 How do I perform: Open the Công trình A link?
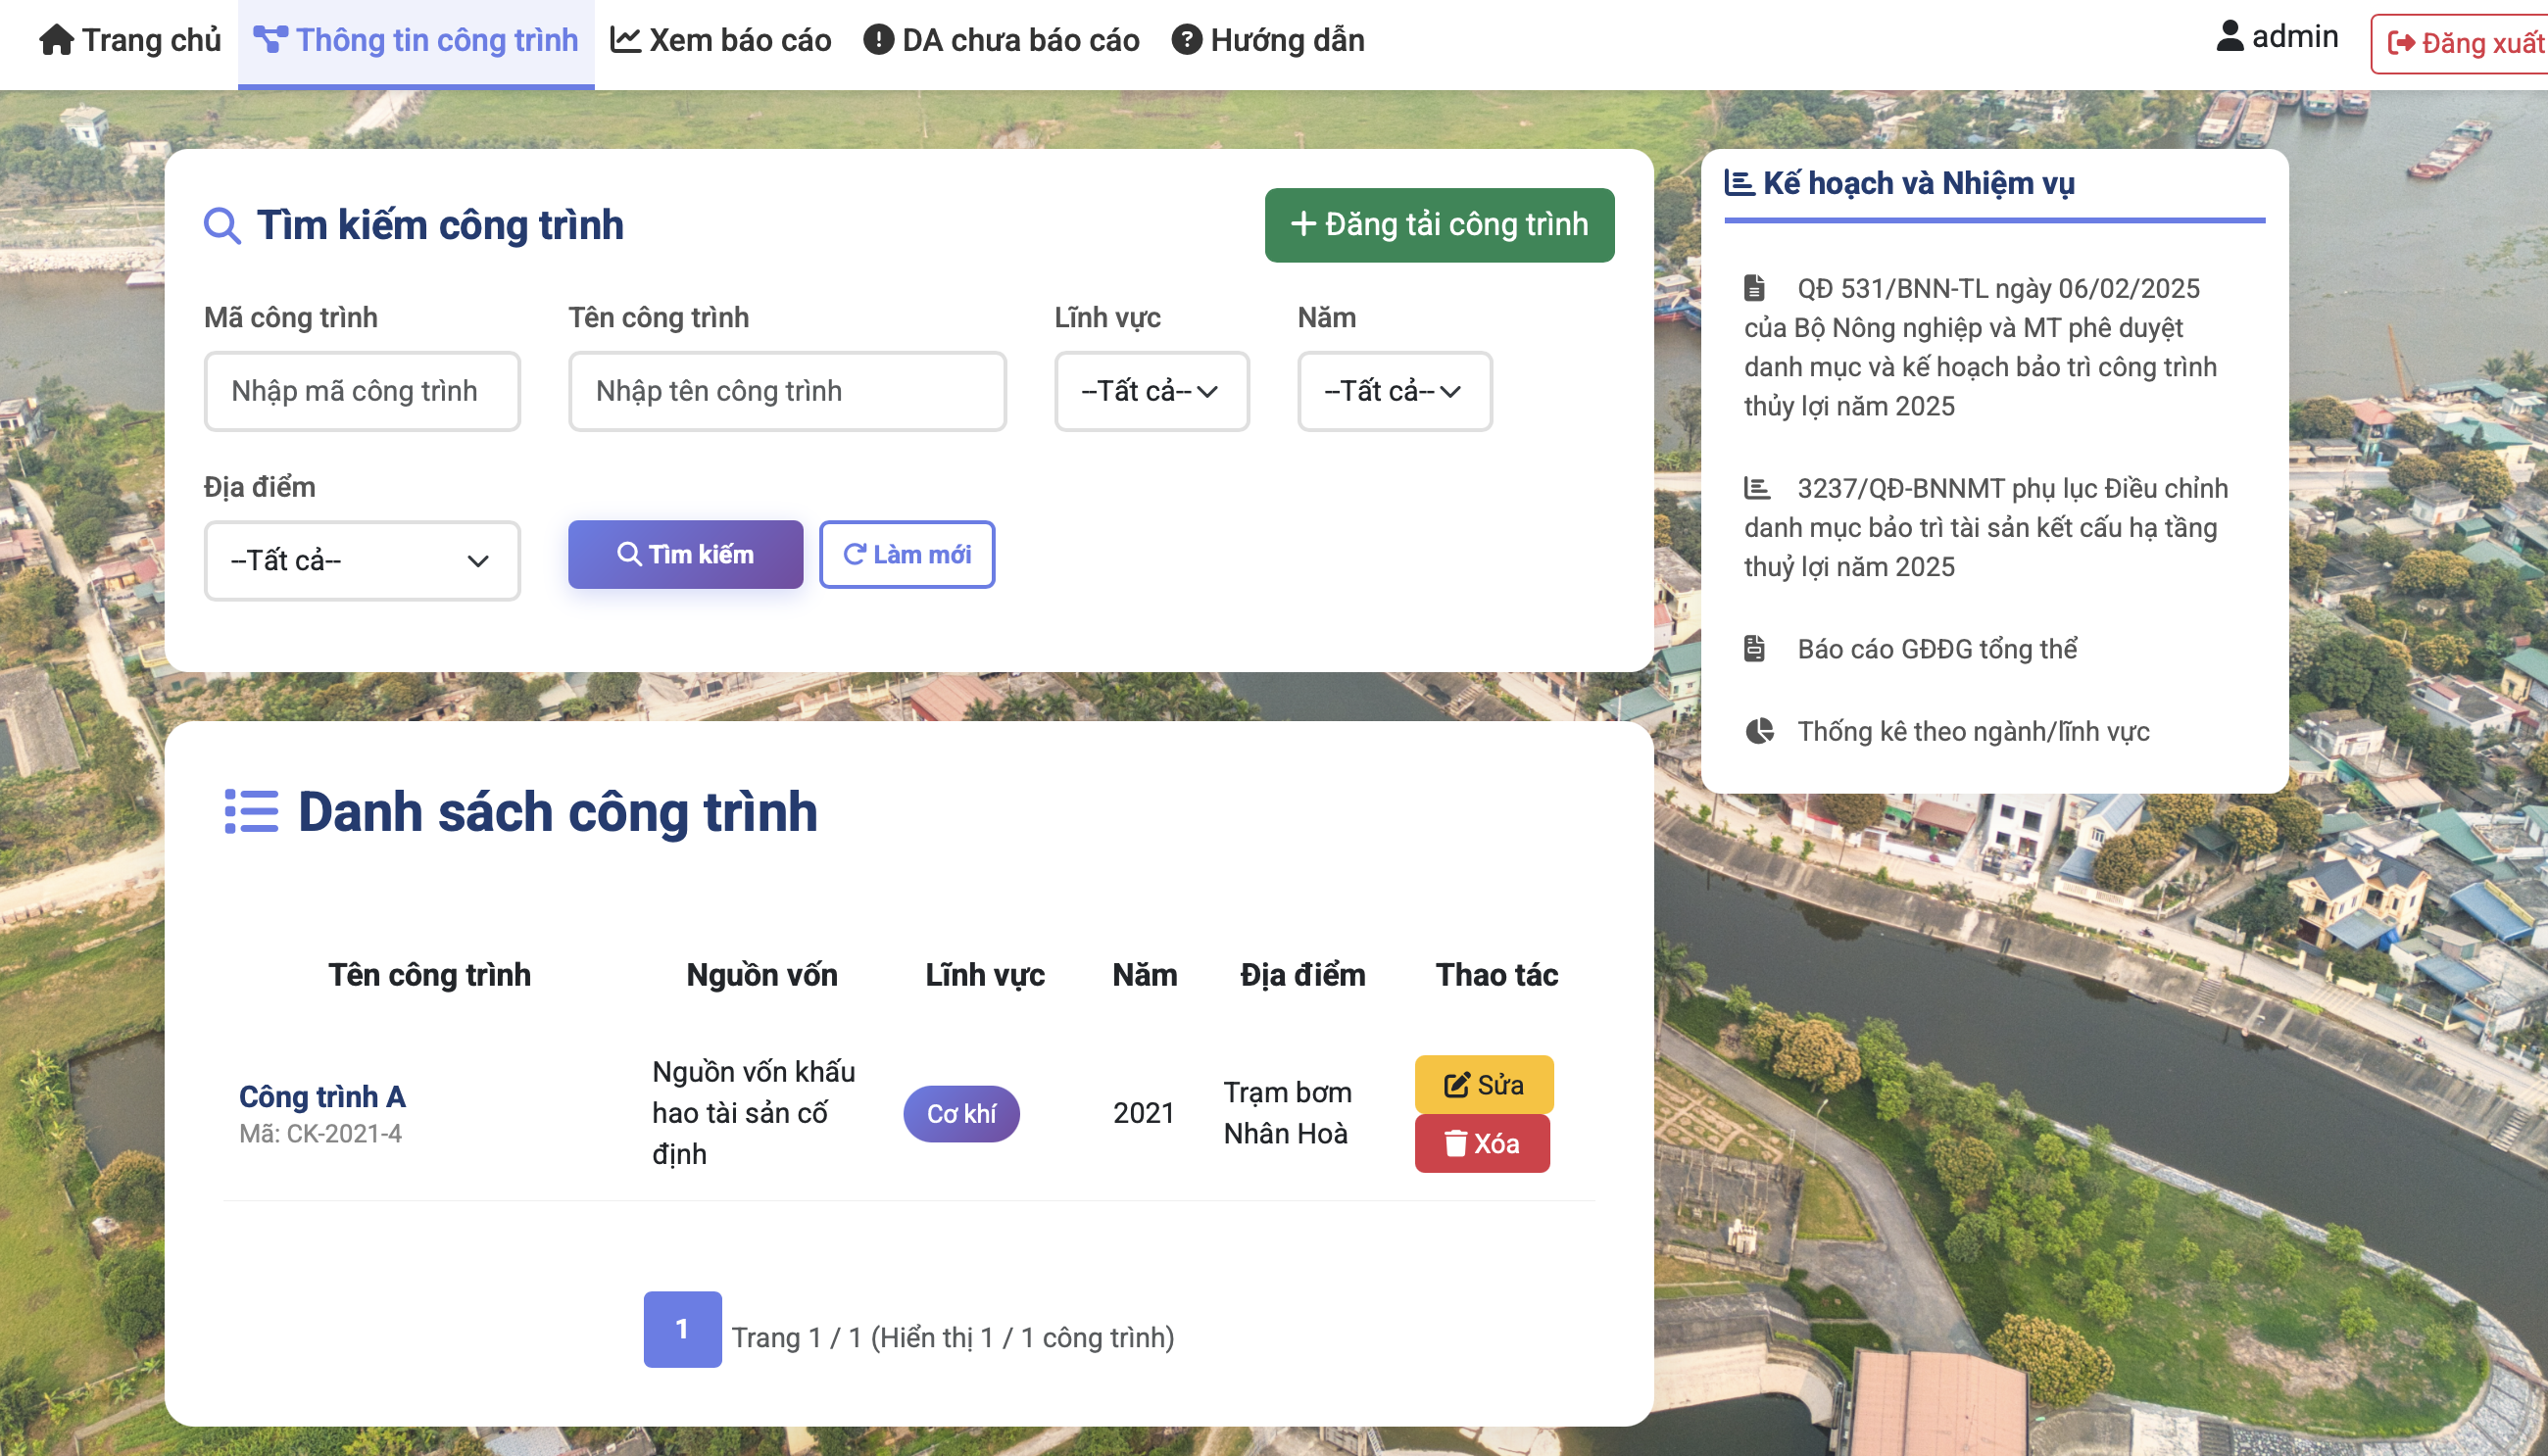pos(322,1096)
